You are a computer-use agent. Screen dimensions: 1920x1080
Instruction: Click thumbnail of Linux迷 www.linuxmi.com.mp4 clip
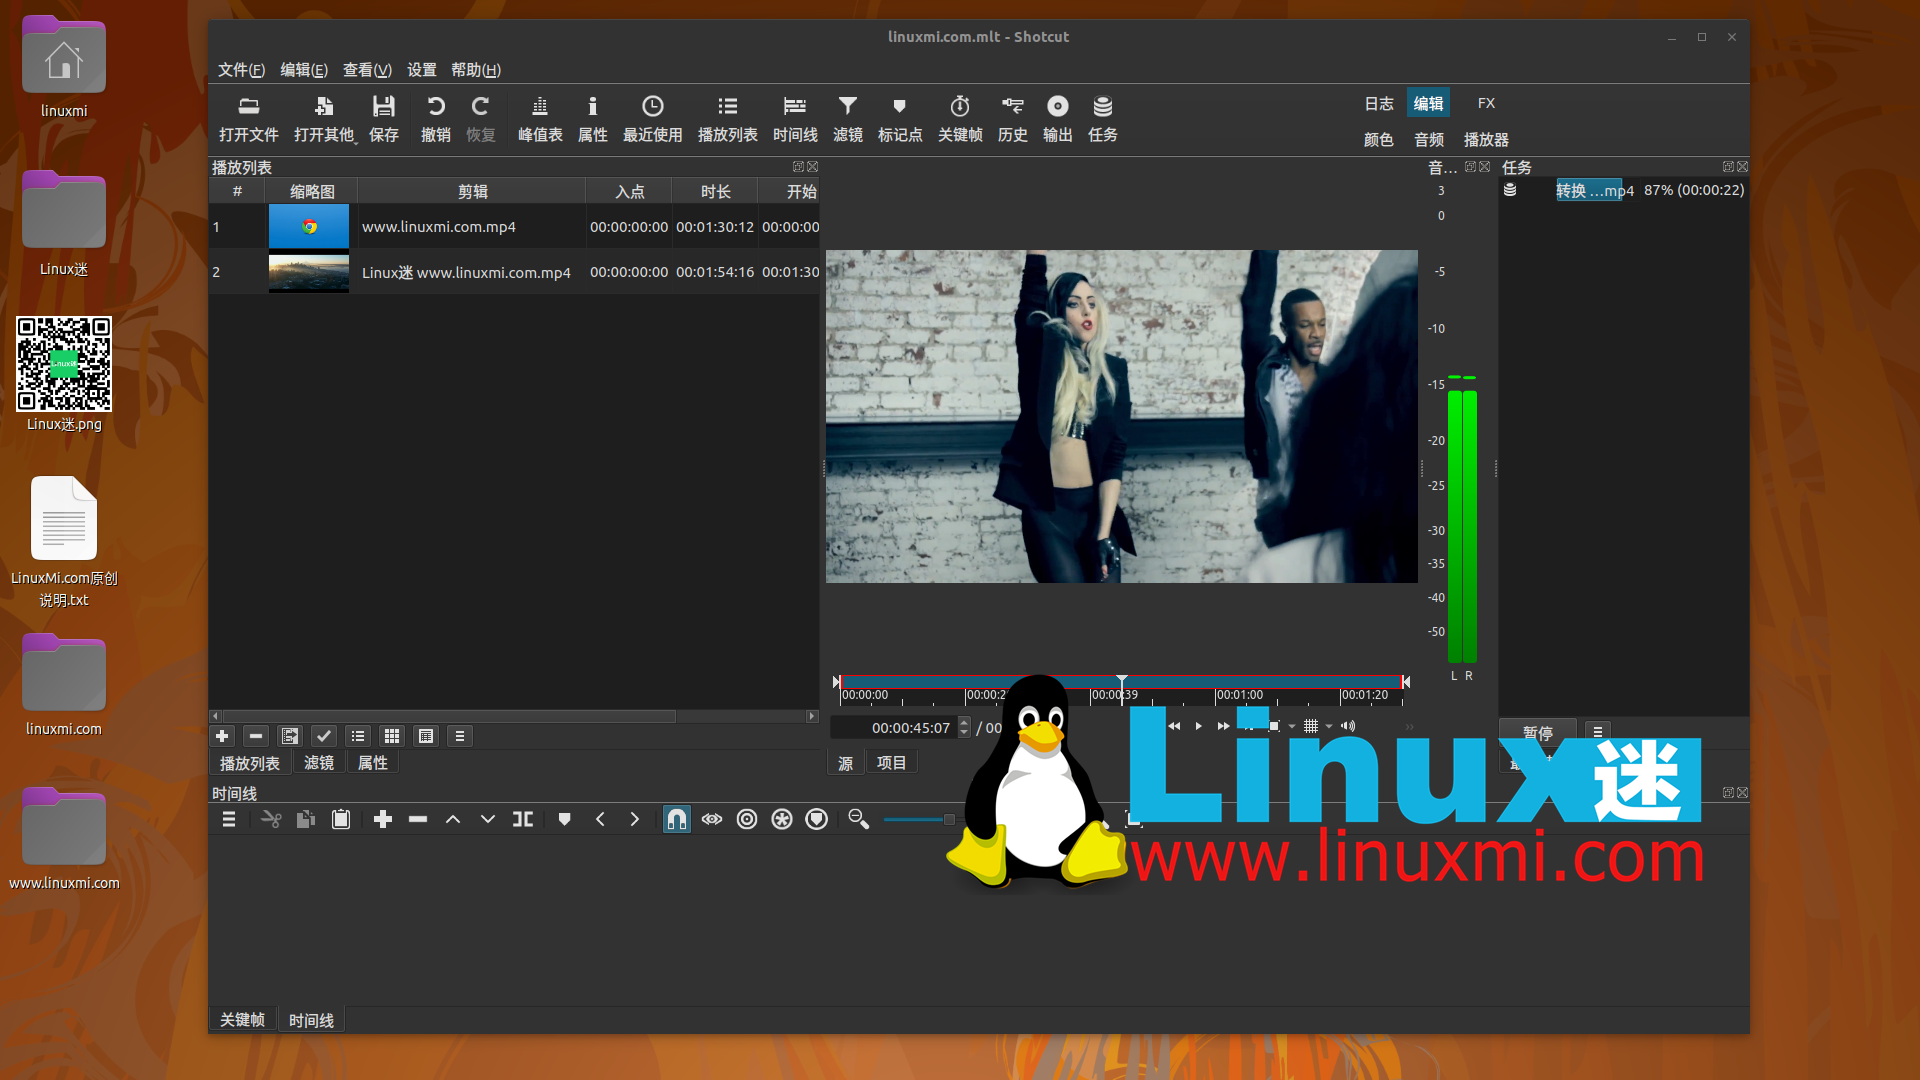(x=309, y=272)
